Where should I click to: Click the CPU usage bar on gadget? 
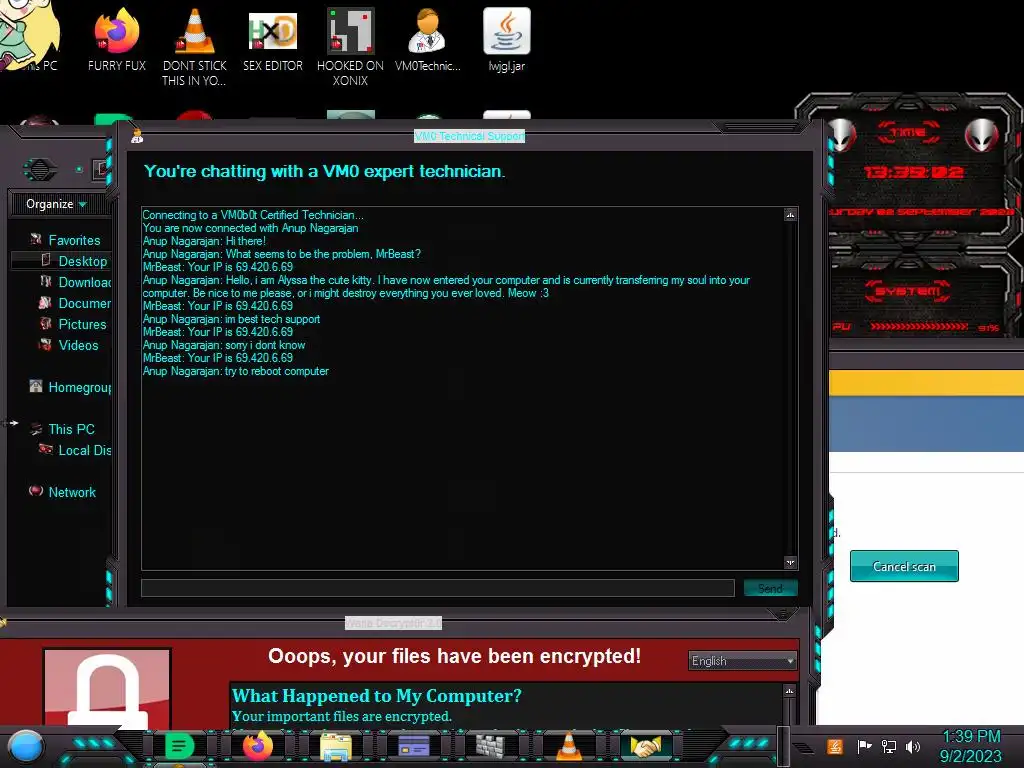point(919,327)
